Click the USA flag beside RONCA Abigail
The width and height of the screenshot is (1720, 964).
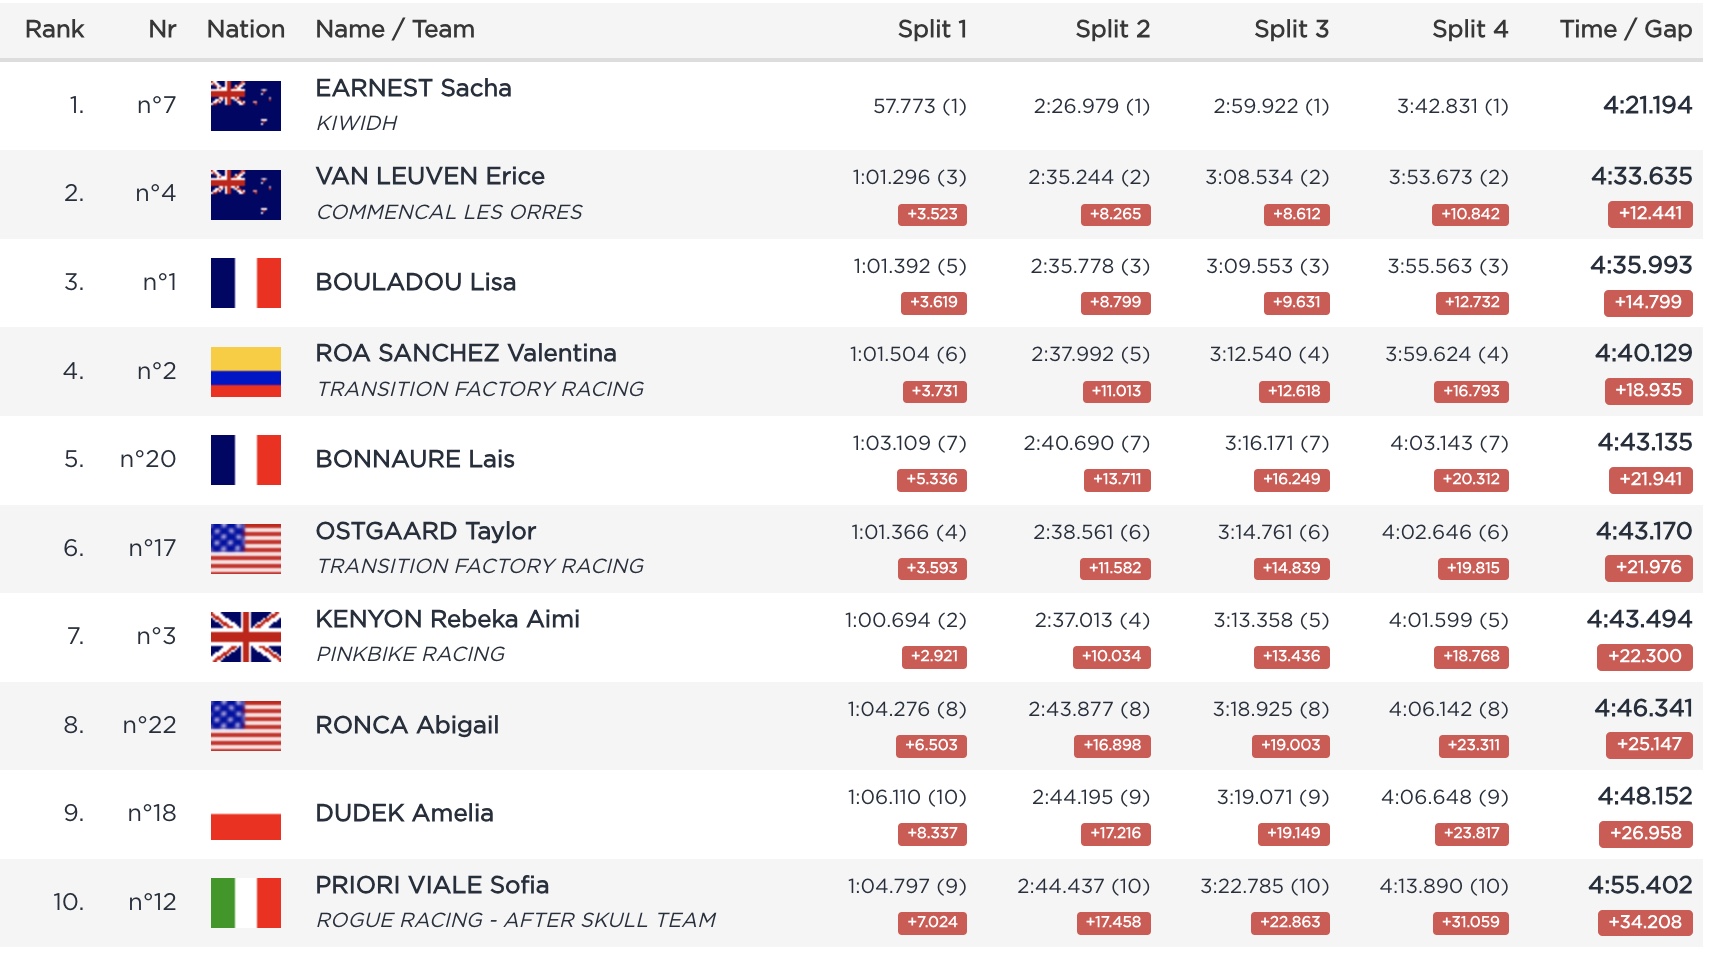[x=245, y=725]
